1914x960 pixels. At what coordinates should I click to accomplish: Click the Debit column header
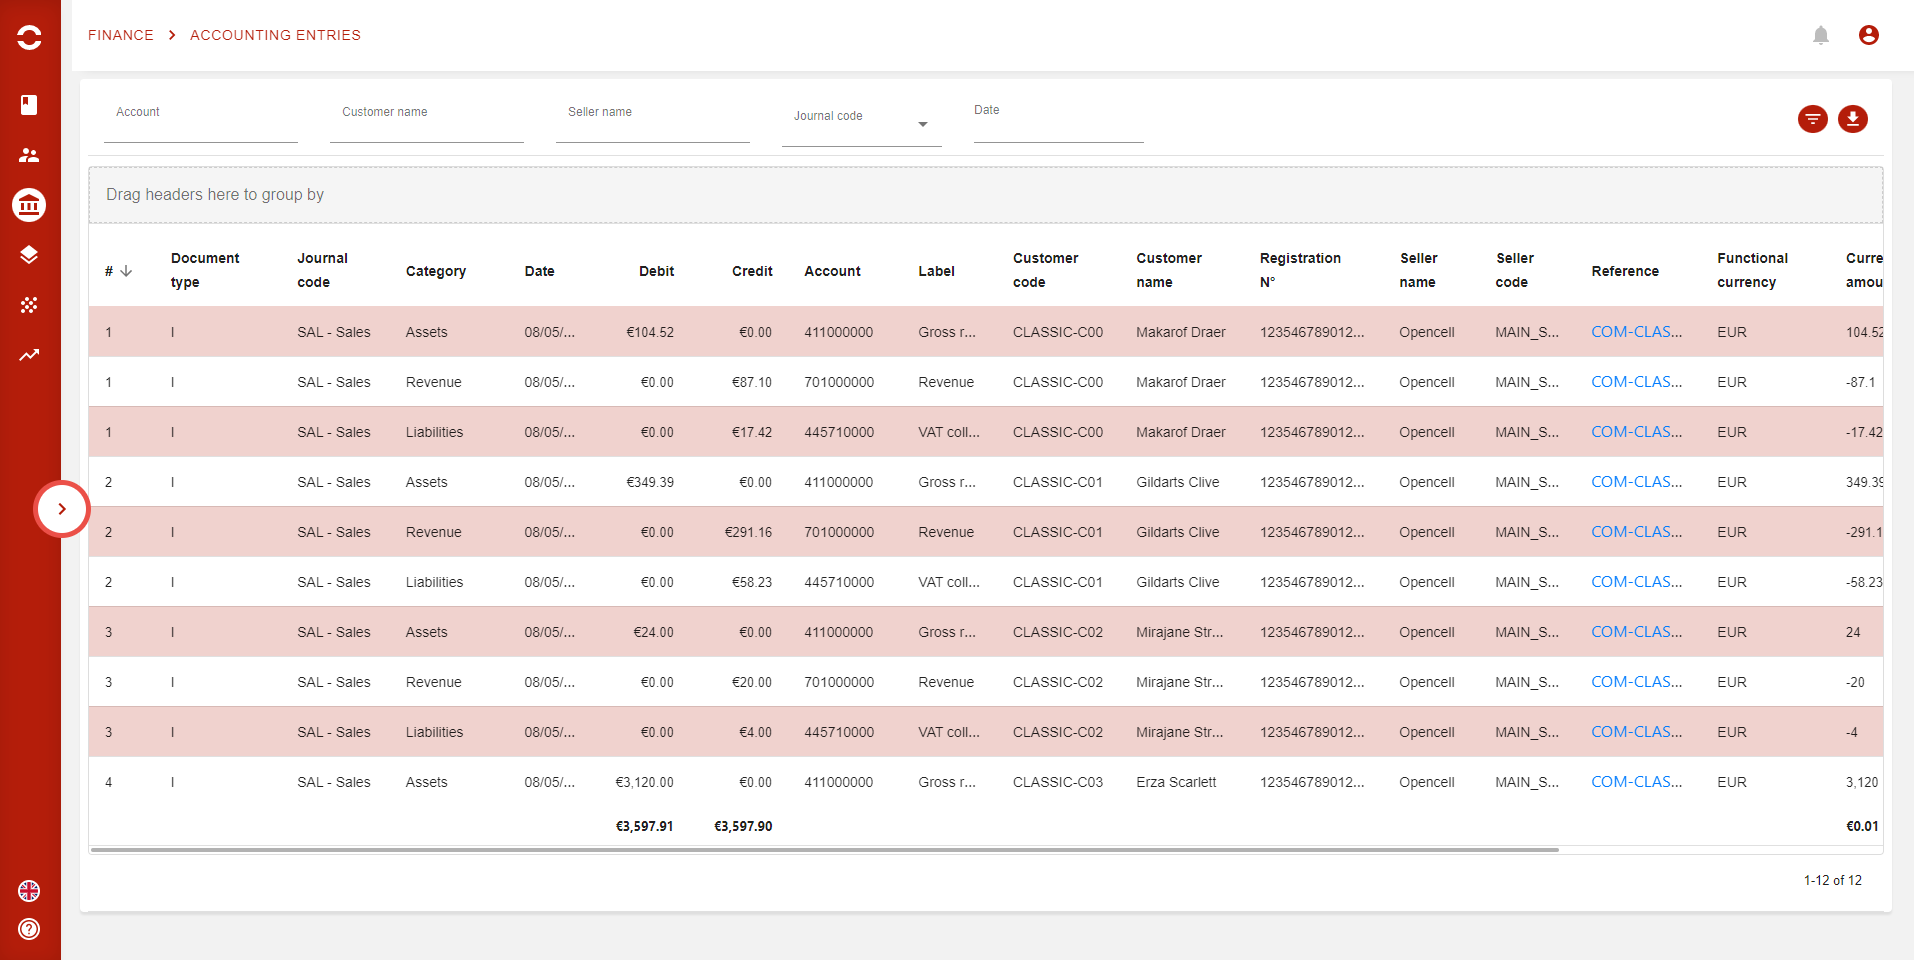coord(656,271)
